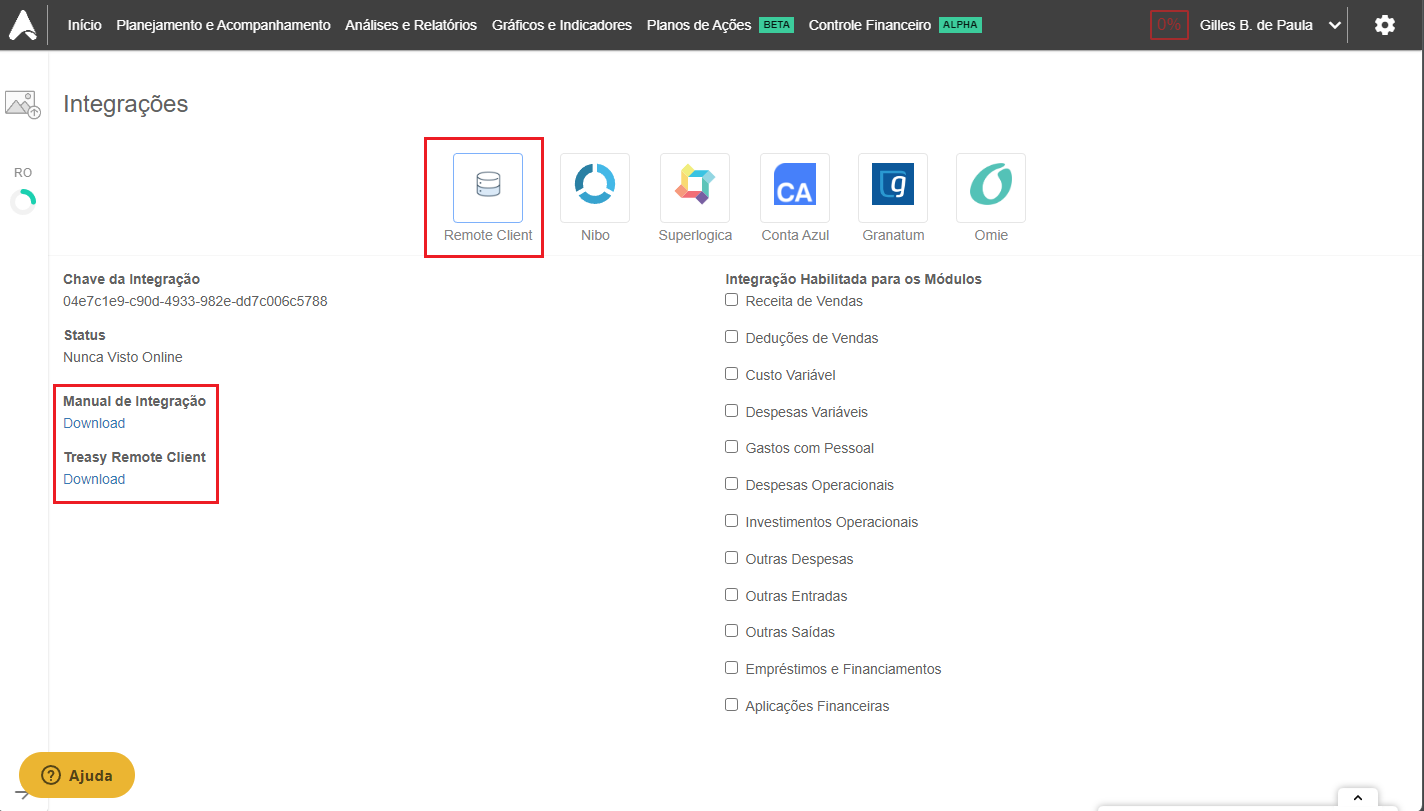Image resolution: width=1424 pixels, height=811 pixels.
Task: Expand the collapsed panel chevron at bottom right
Action: [x=1357, y=798]
